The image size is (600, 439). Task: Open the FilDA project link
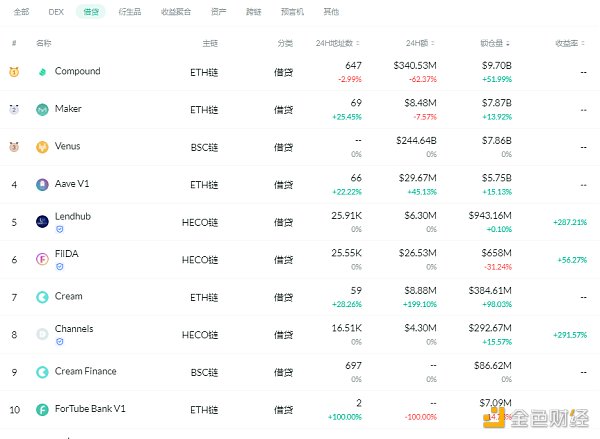point(67,254)
